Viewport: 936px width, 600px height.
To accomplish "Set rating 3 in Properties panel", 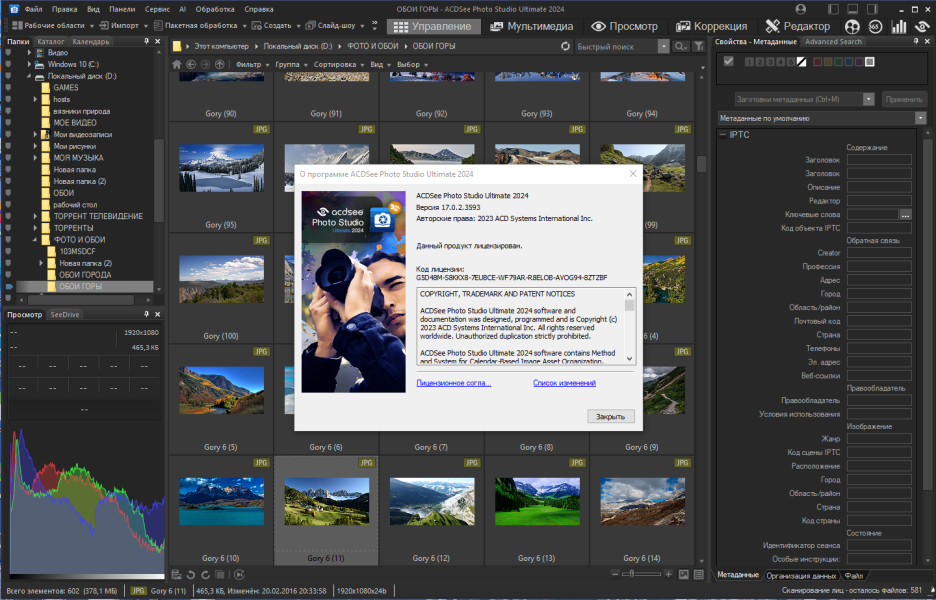I will pyautogui.click(x=770, y=61).
